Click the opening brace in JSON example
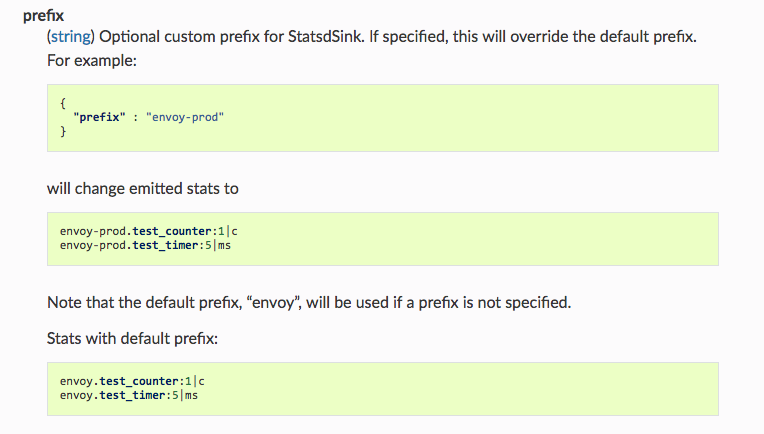Viewport: 764px width, 434px height. click(x=63, y=101)
